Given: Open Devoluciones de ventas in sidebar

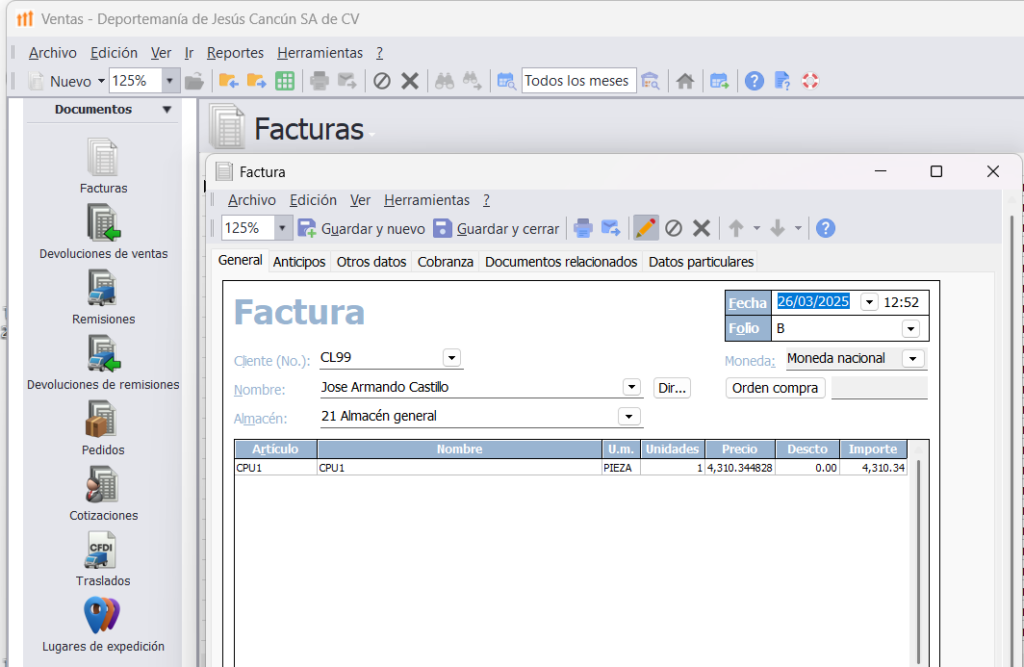Looking at the screenshot, I should point(103,223).
